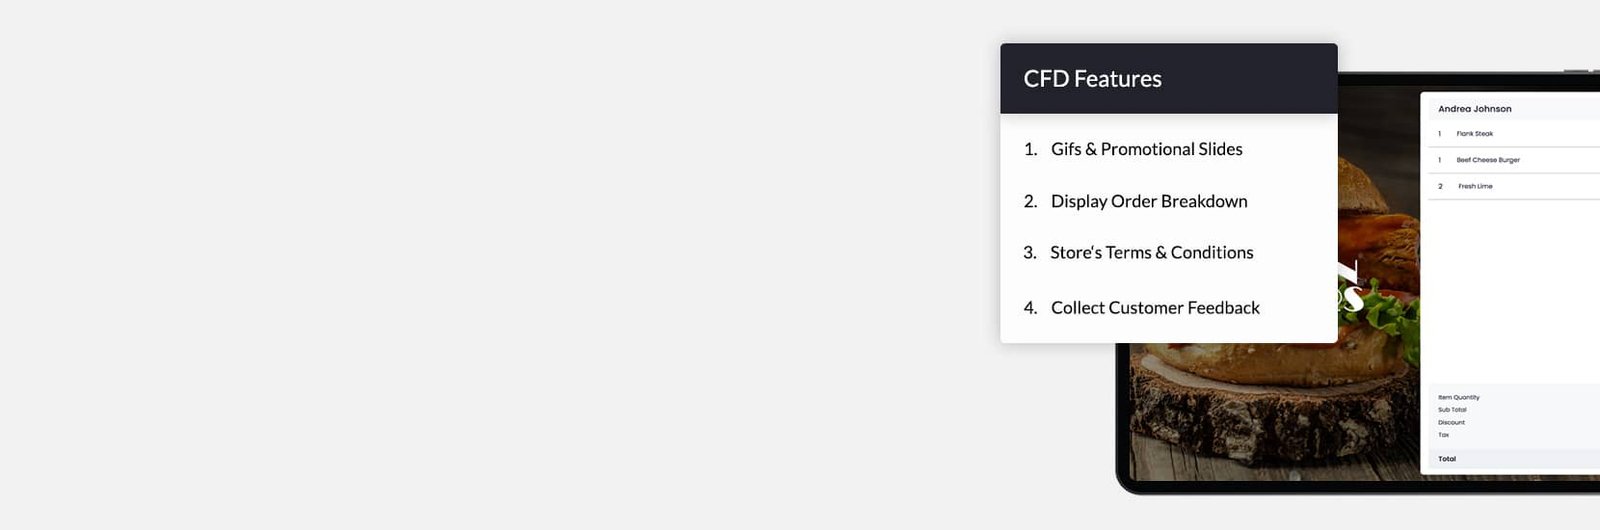Select Gifs & Promotional Slides item
This screenshot has width=1600, height=530.
[1146, 149]
